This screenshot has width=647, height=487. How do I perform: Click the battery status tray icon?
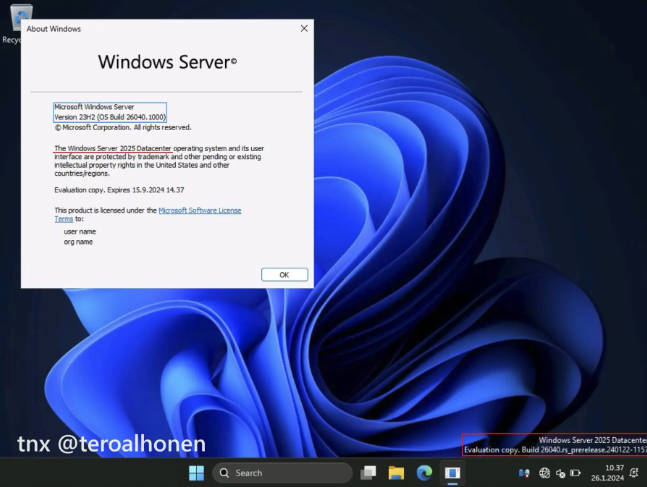[575, 473]
